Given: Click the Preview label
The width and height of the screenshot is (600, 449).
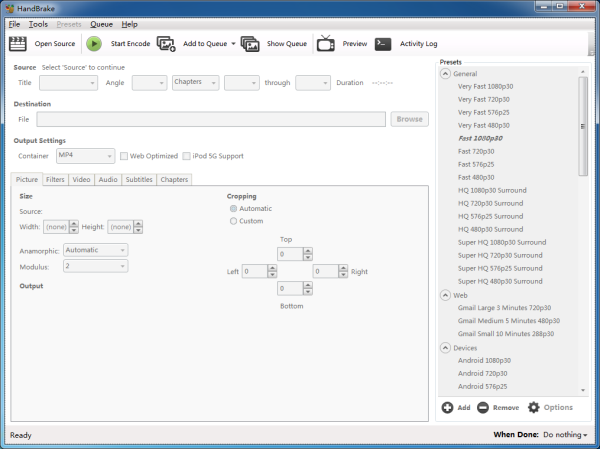Looking at the screenshot, I should pyautogui.click(x=355, y=44).
